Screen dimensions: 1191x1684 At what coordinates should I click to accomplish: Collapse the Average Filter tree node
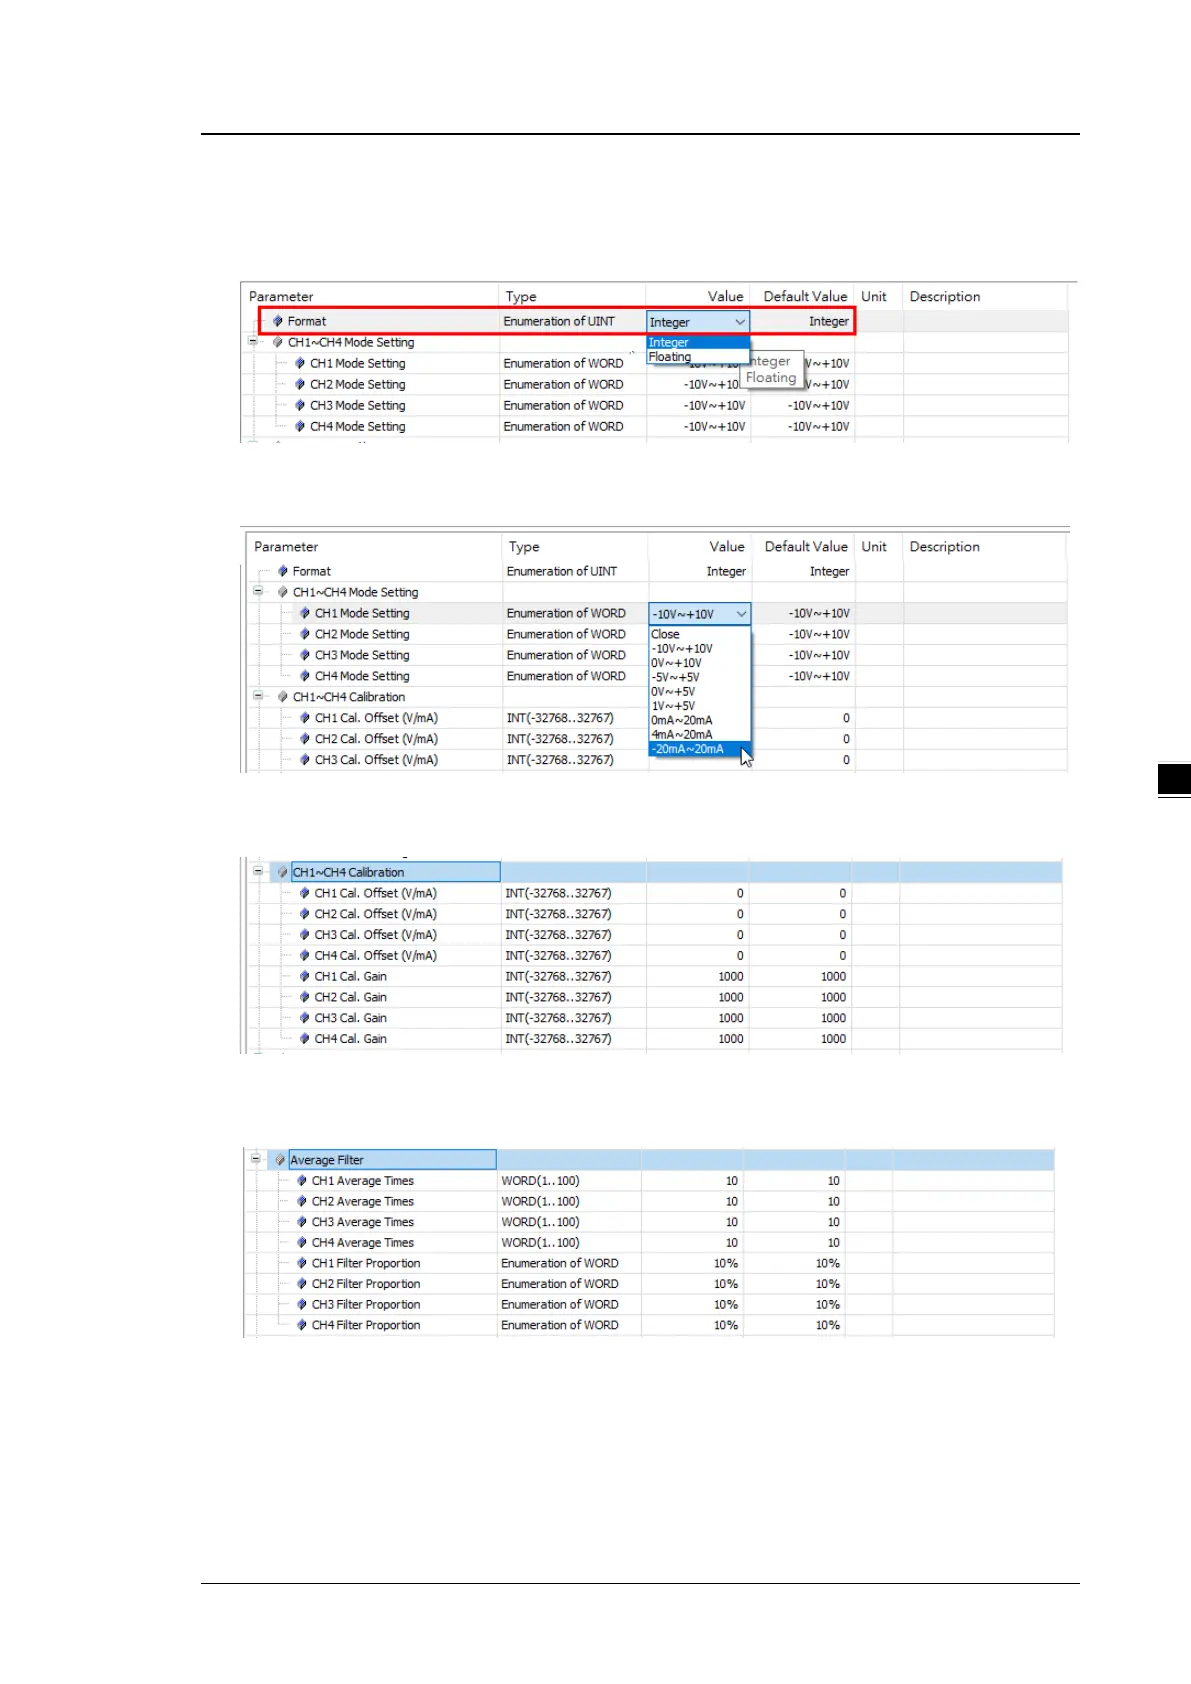point(256,1159)
